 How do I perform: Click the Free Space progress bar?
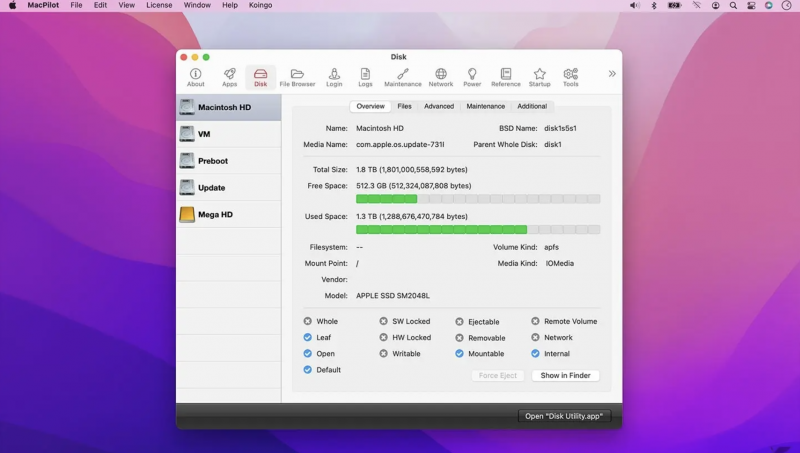click(x=478, y=199)
